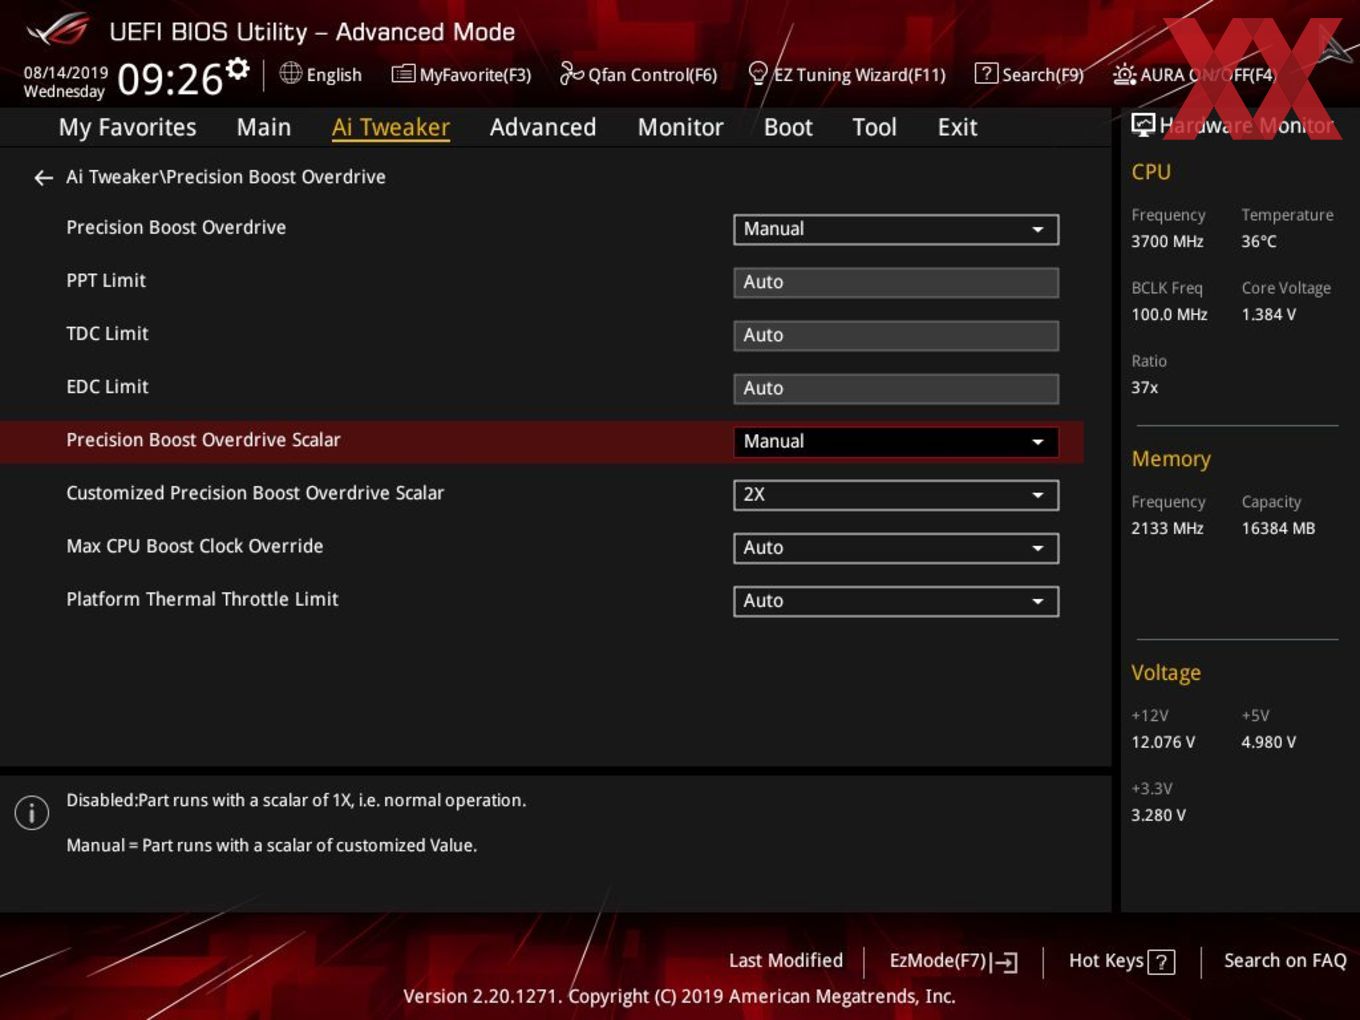
Task: Open Qfan Control(F6)
Action: point(638,74)
